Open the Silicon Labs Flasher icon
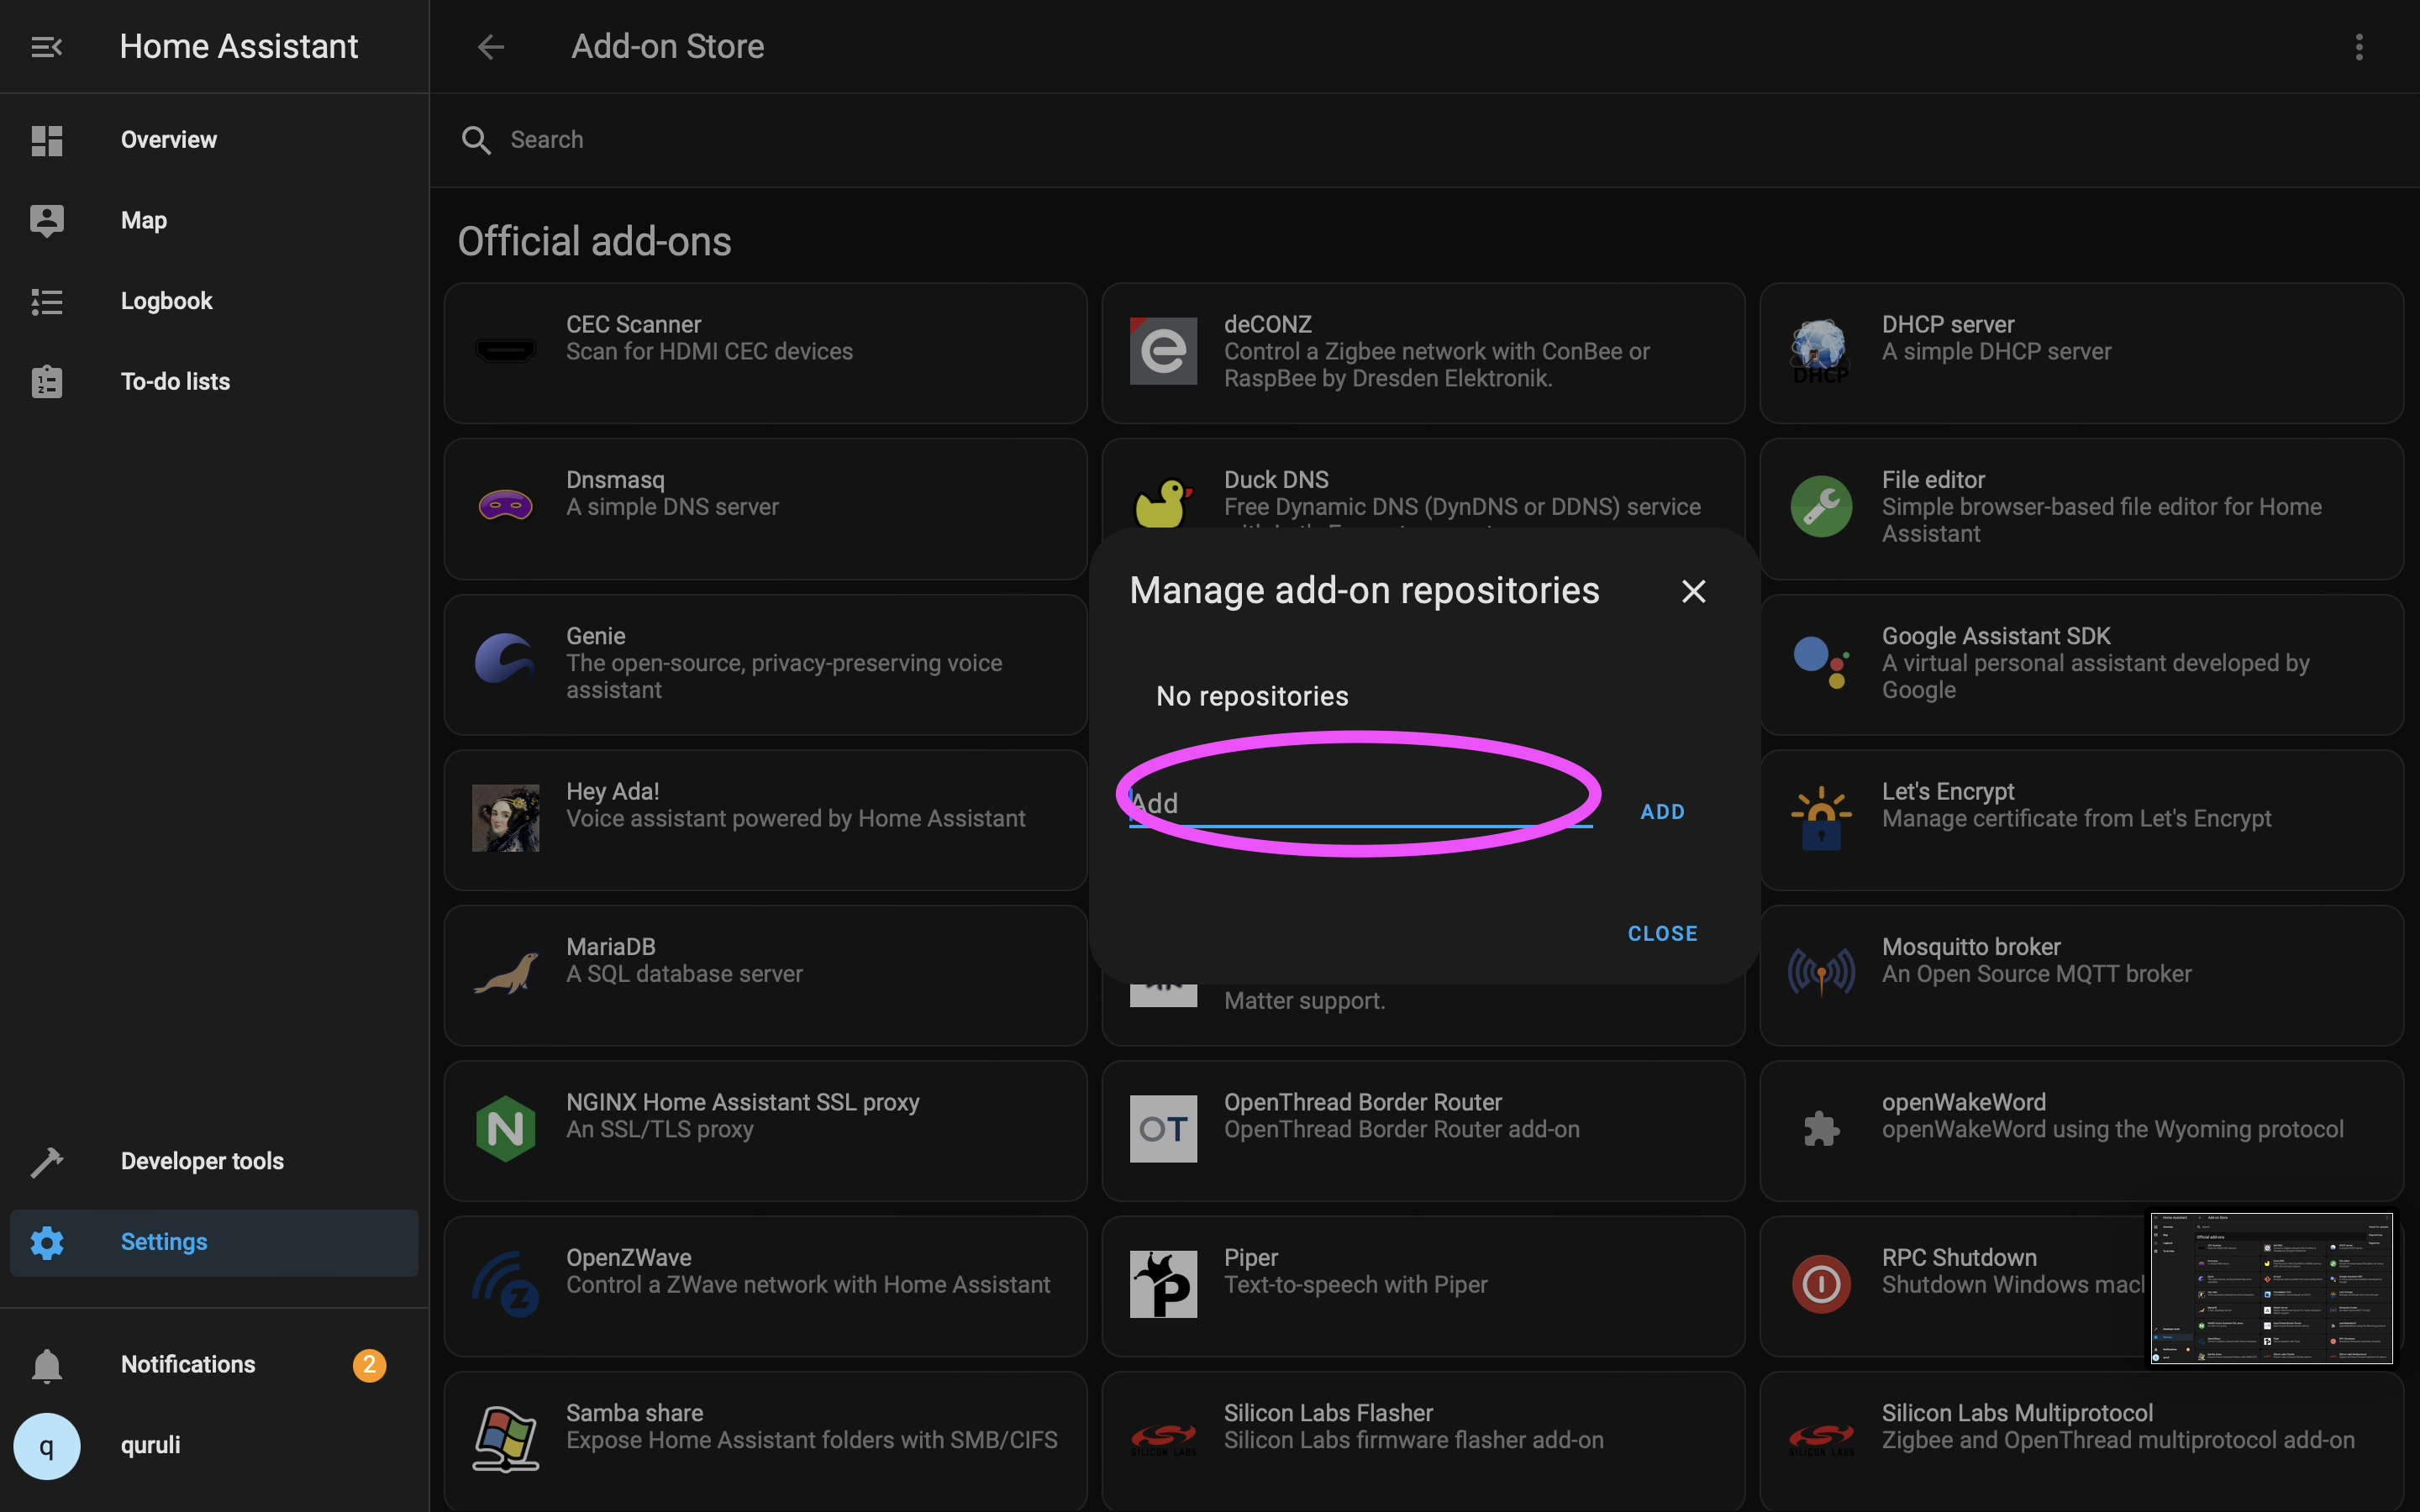Viewport: 2420px width, 1512px height. (1163, 1440)
